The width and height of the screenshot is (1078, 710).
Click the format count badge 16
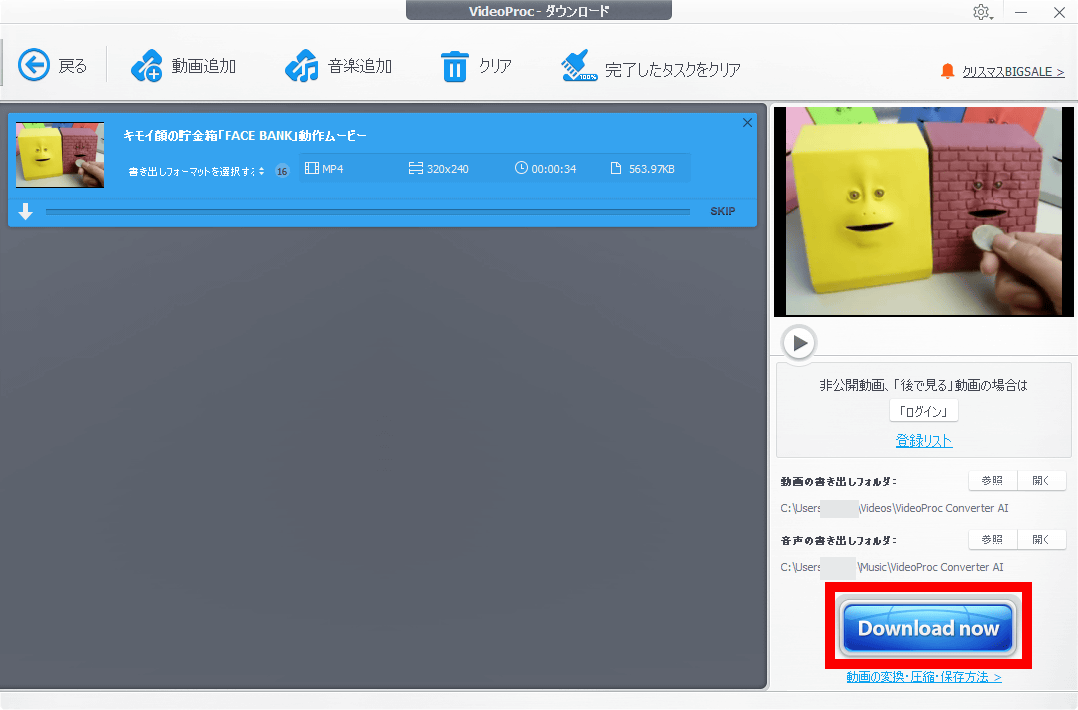click(x=282, y=170)
